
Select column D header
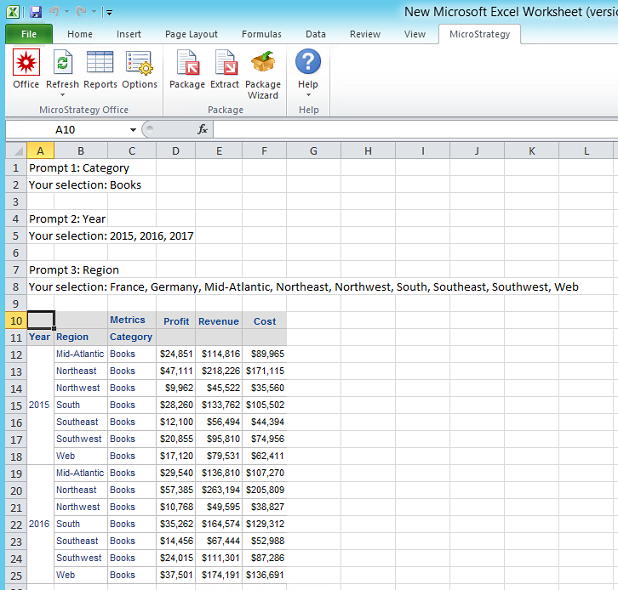[x=176, y=151]
